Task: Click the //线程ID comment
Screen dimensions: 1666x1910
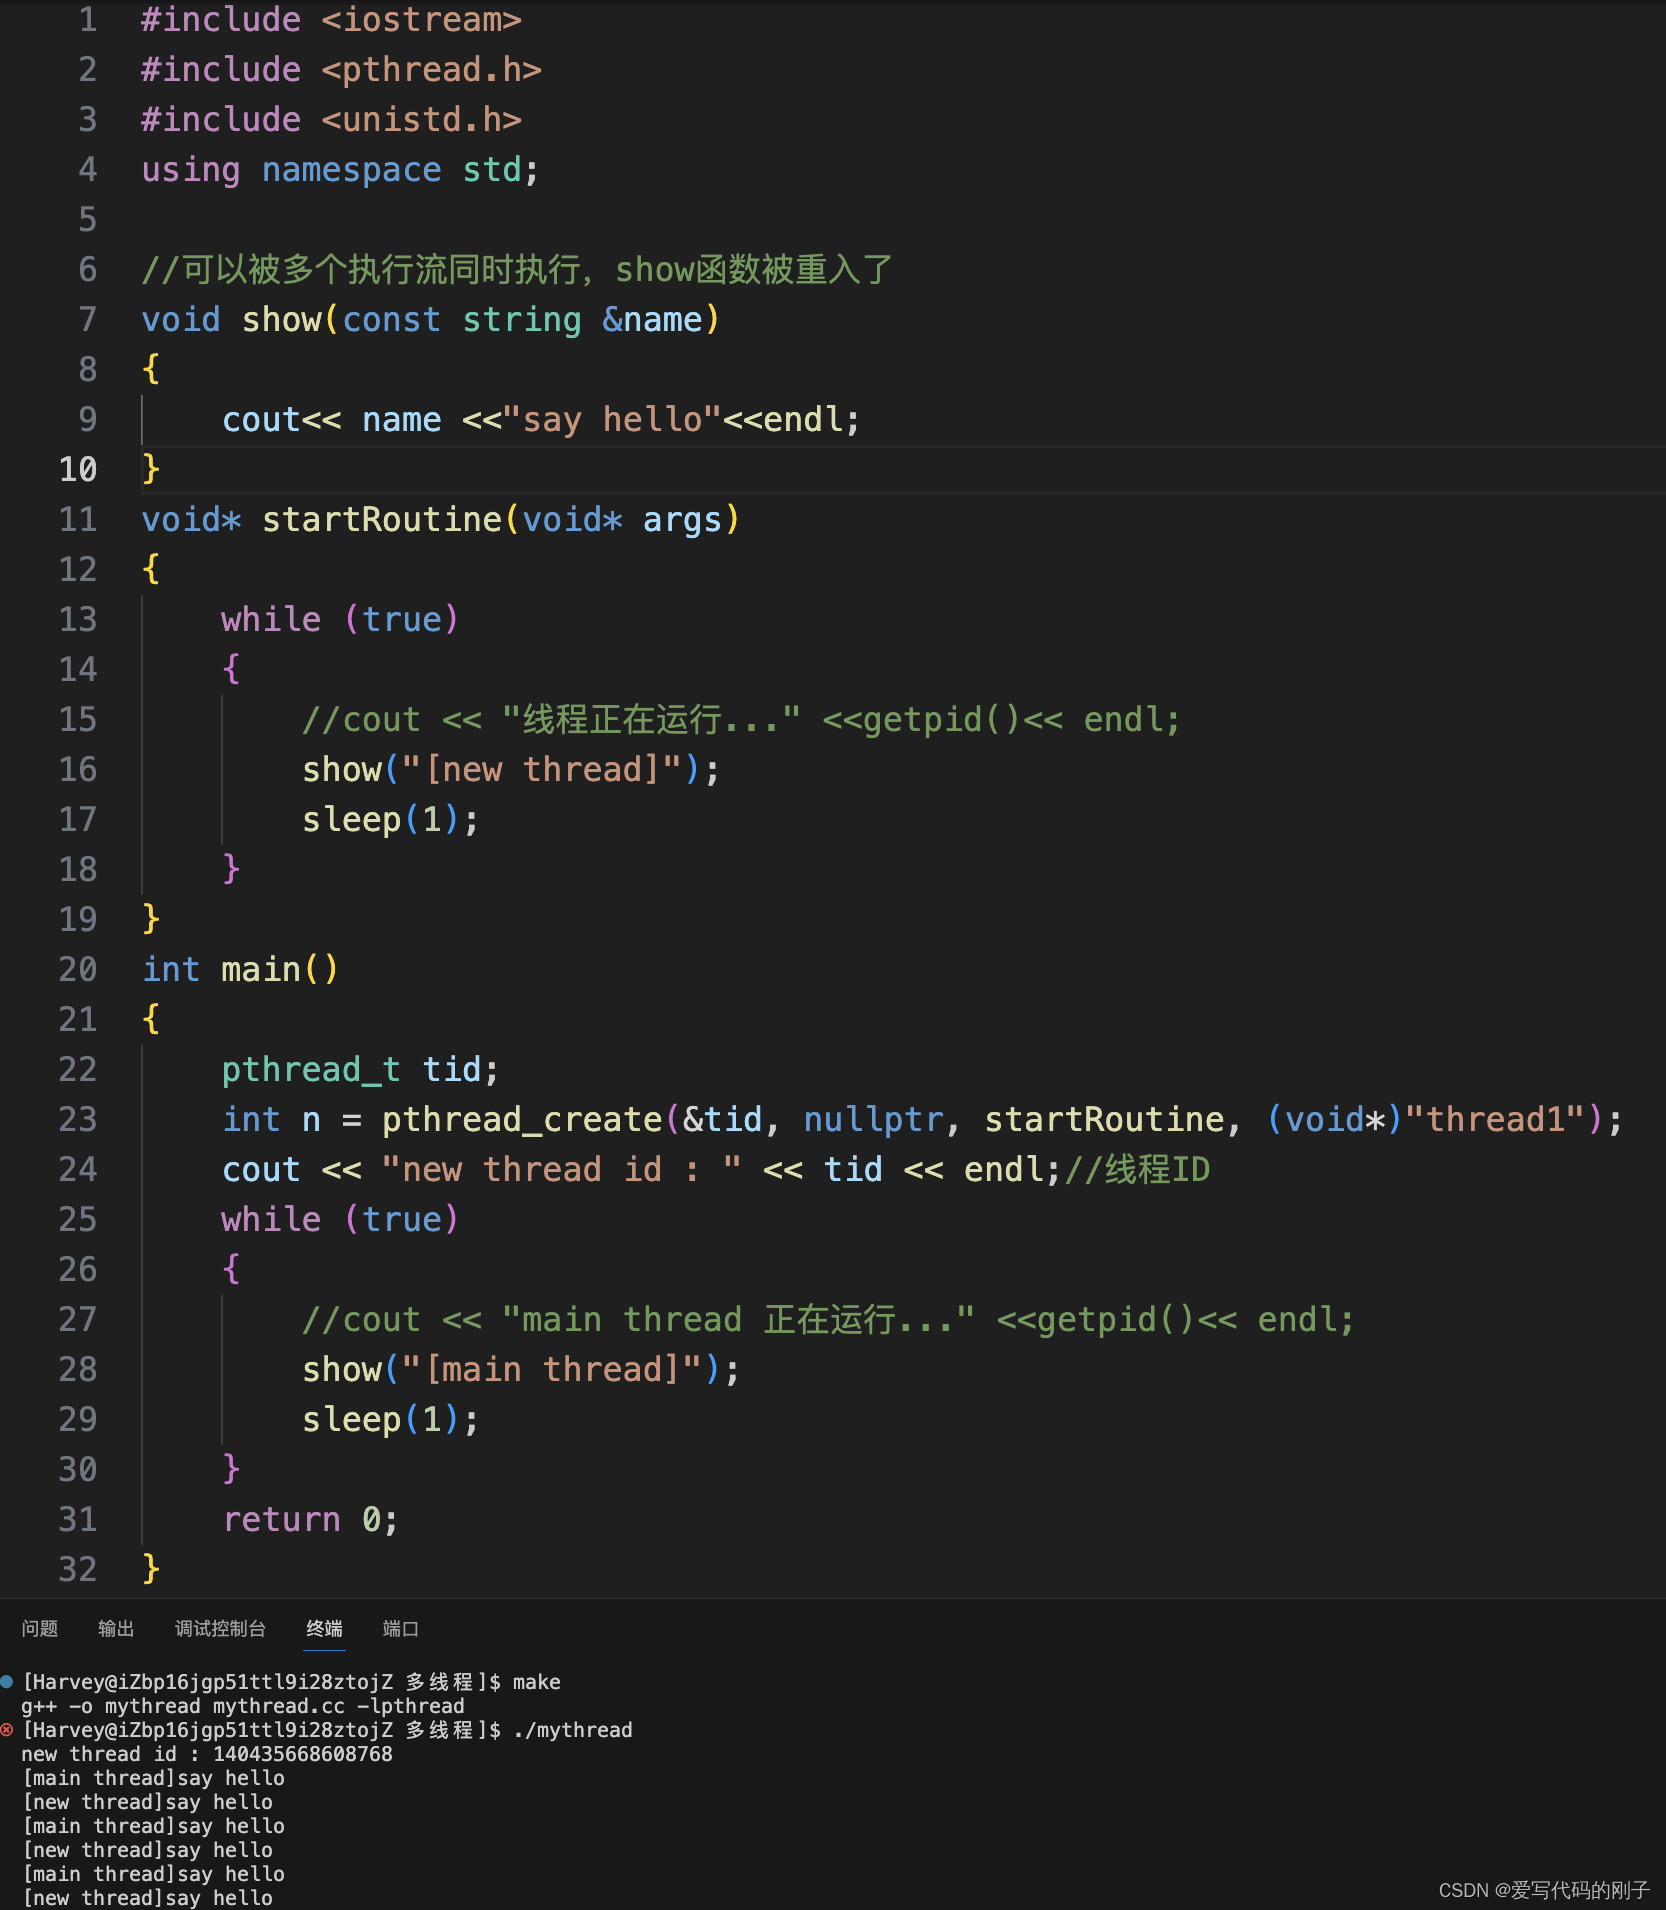Action: pos(1137,1169)
